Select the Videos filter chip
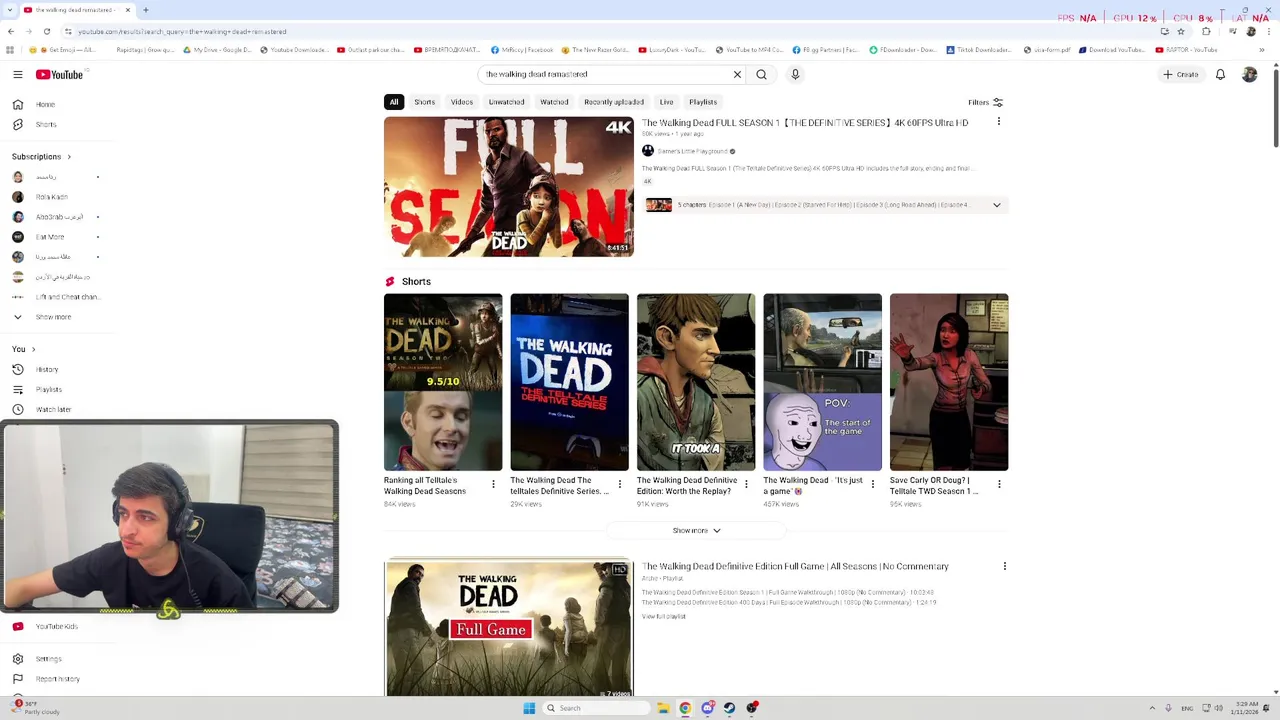 pyautogui.click(x=461, y=102)
